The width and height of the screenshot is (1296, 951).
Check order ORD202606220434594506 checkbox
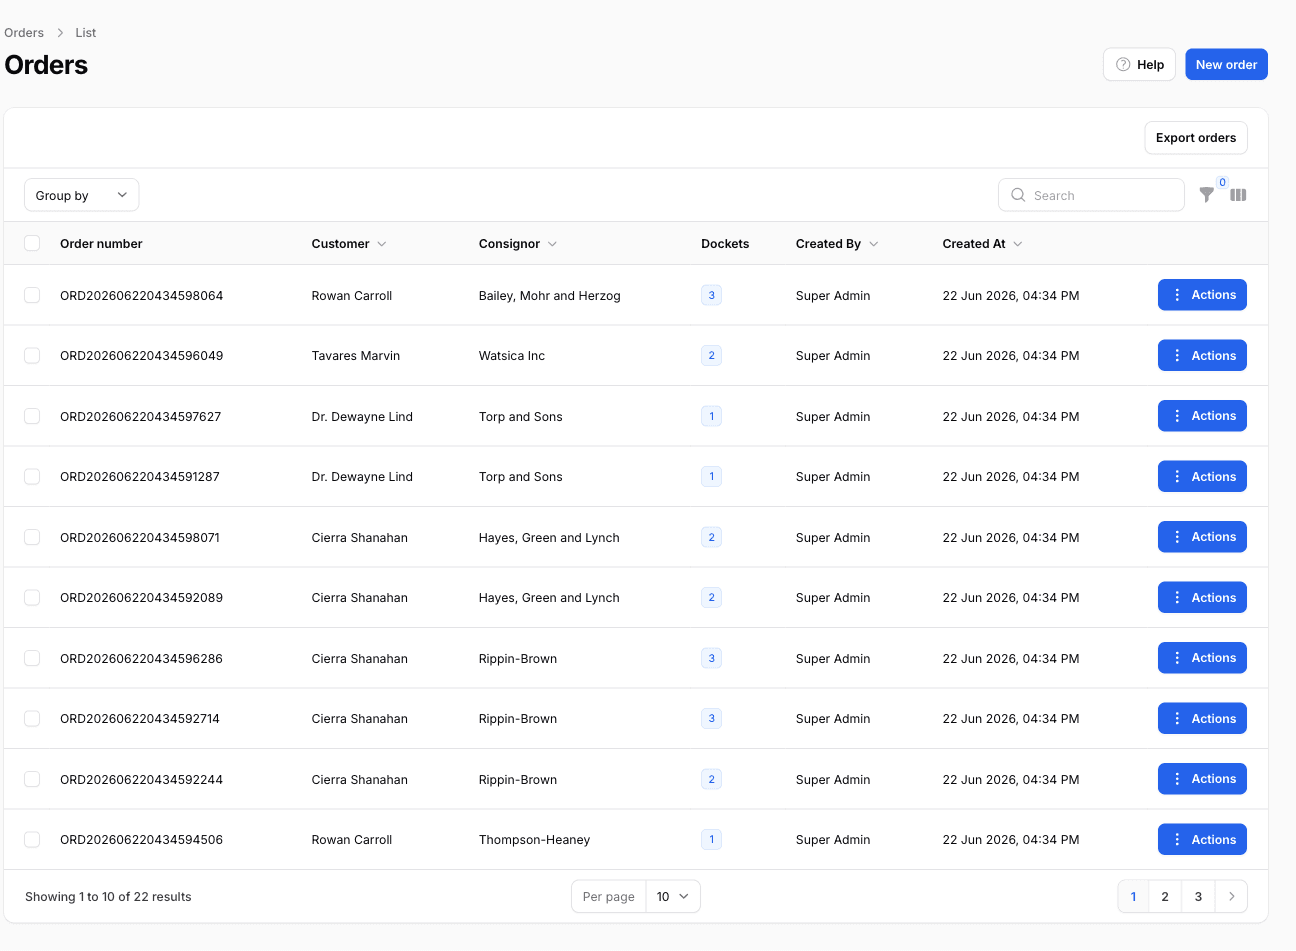(x=32, y=839)
